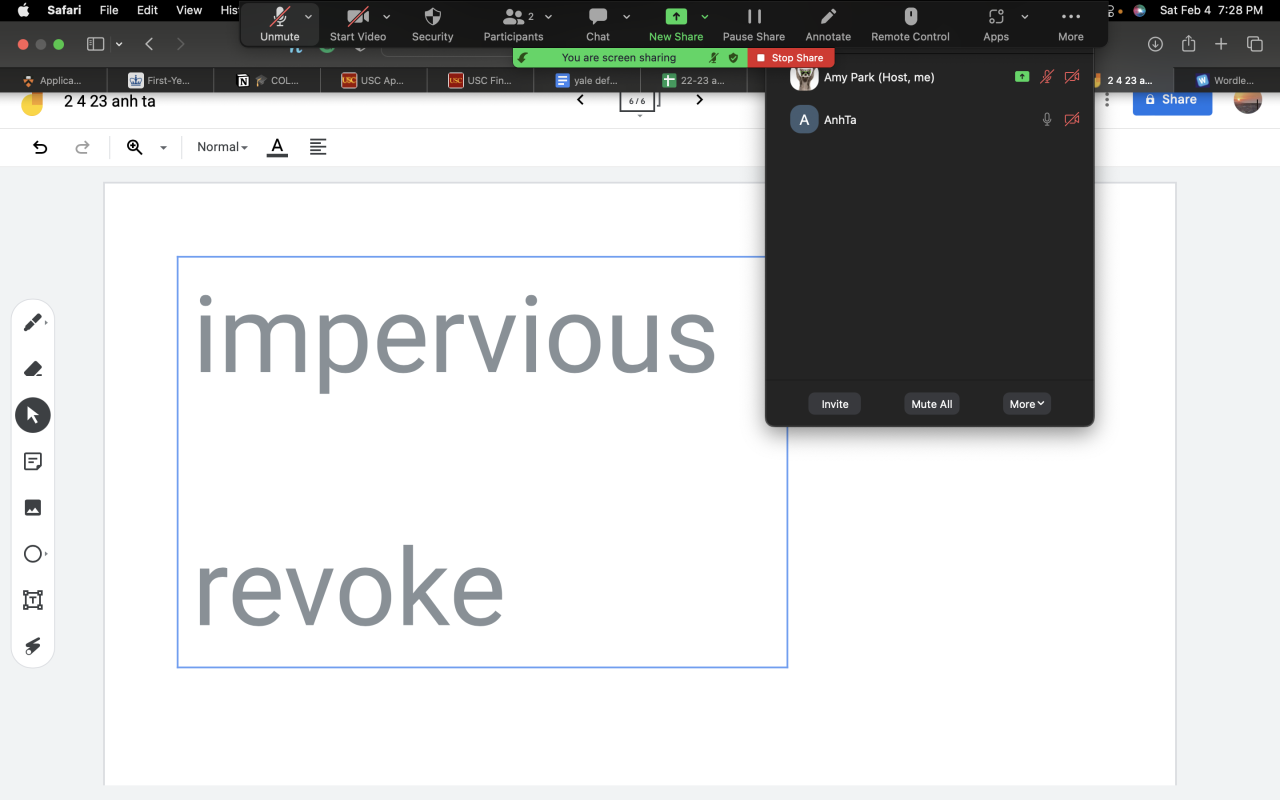
Task: Click the Unmute microphone button in Zoom
Action: coord(280,24)
